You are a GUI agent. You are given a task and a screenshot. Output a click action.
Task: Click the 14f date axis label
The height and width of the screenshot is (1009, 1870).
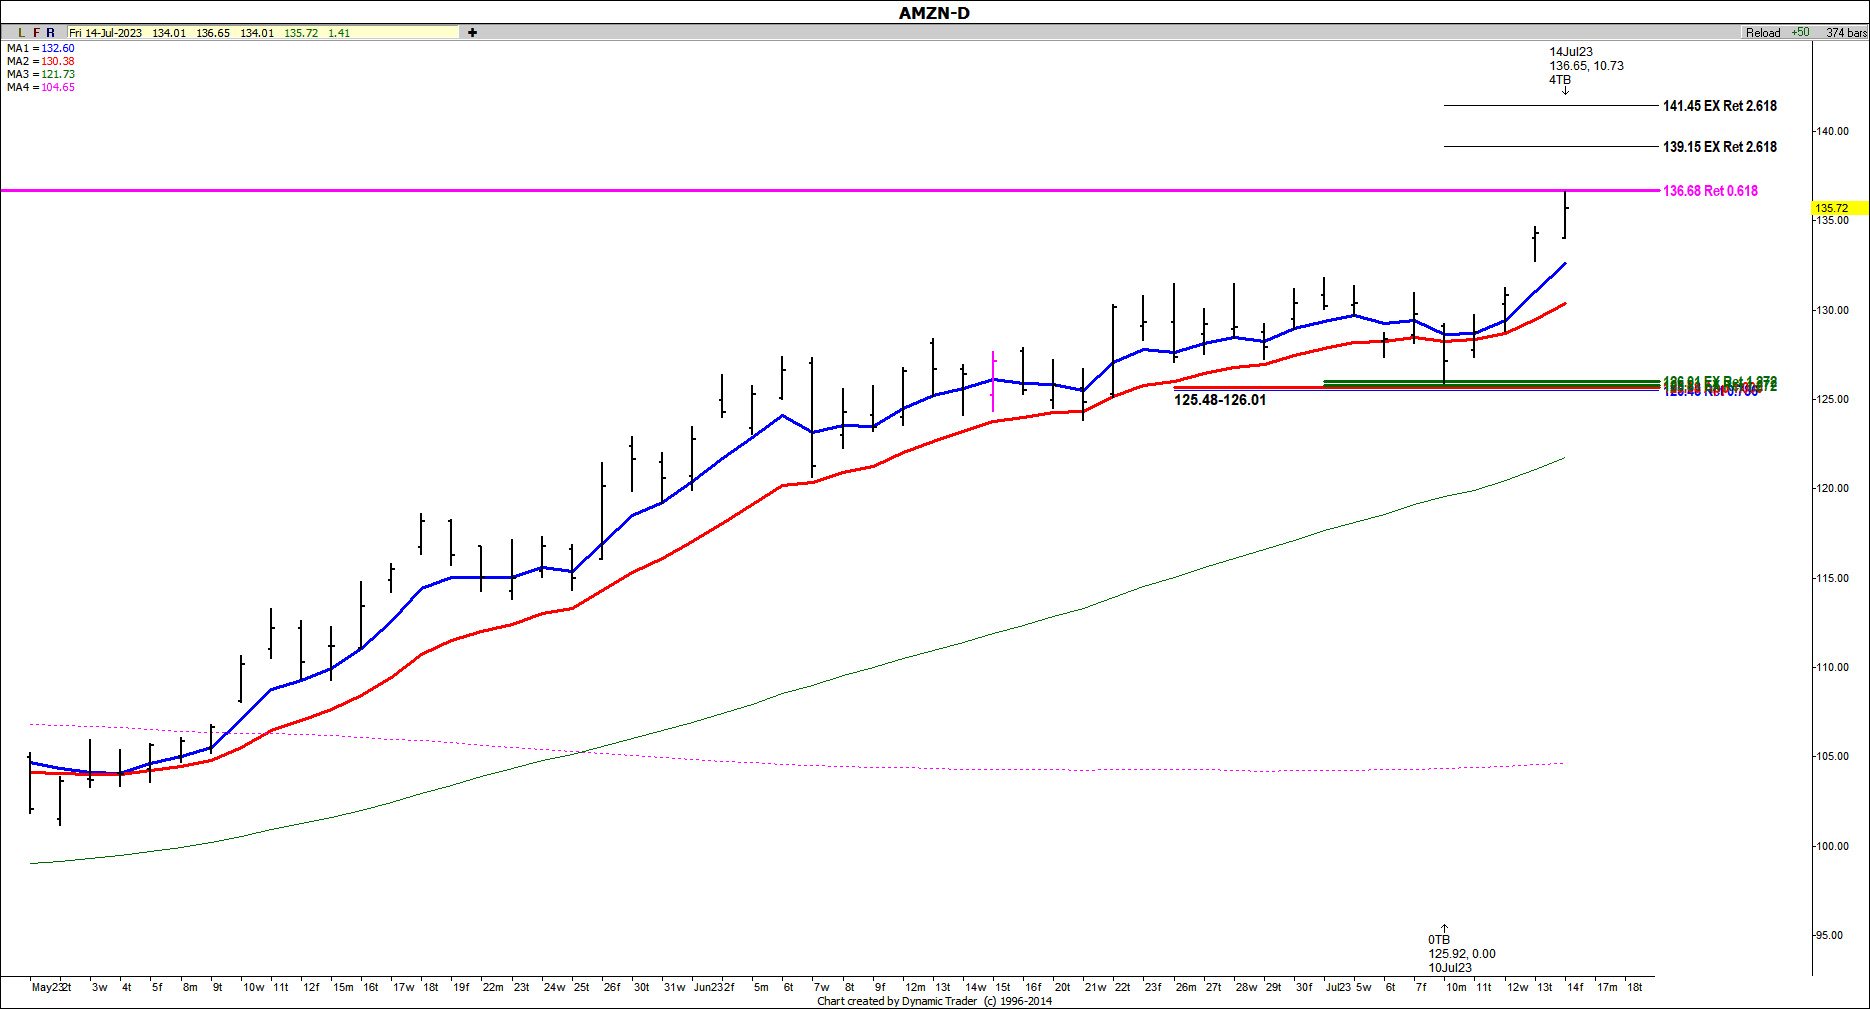click(x=1575, y=987)
